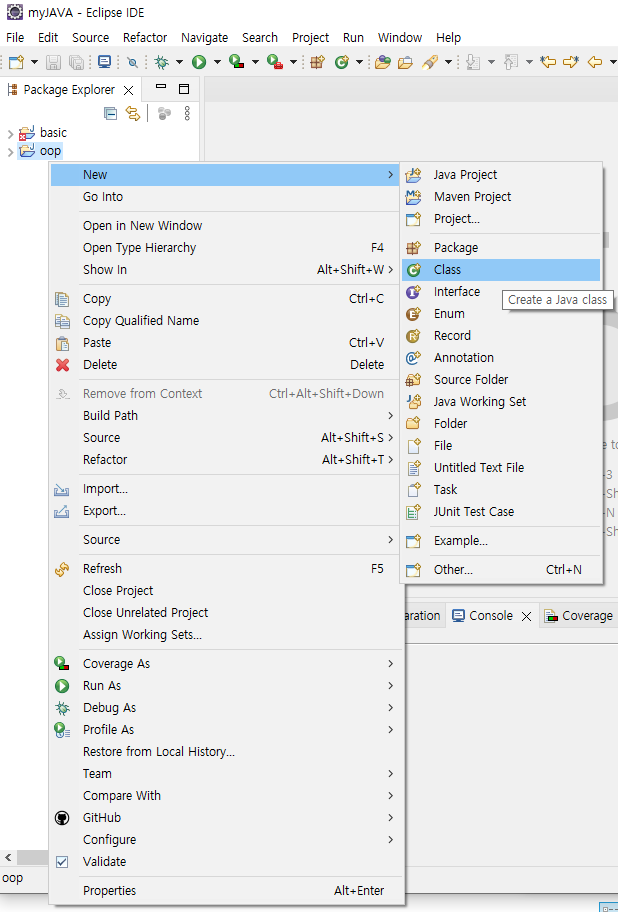Click the Last Edit Location arrow icon
The width and height of the screenshot is (618, 912).
(548, 62)
